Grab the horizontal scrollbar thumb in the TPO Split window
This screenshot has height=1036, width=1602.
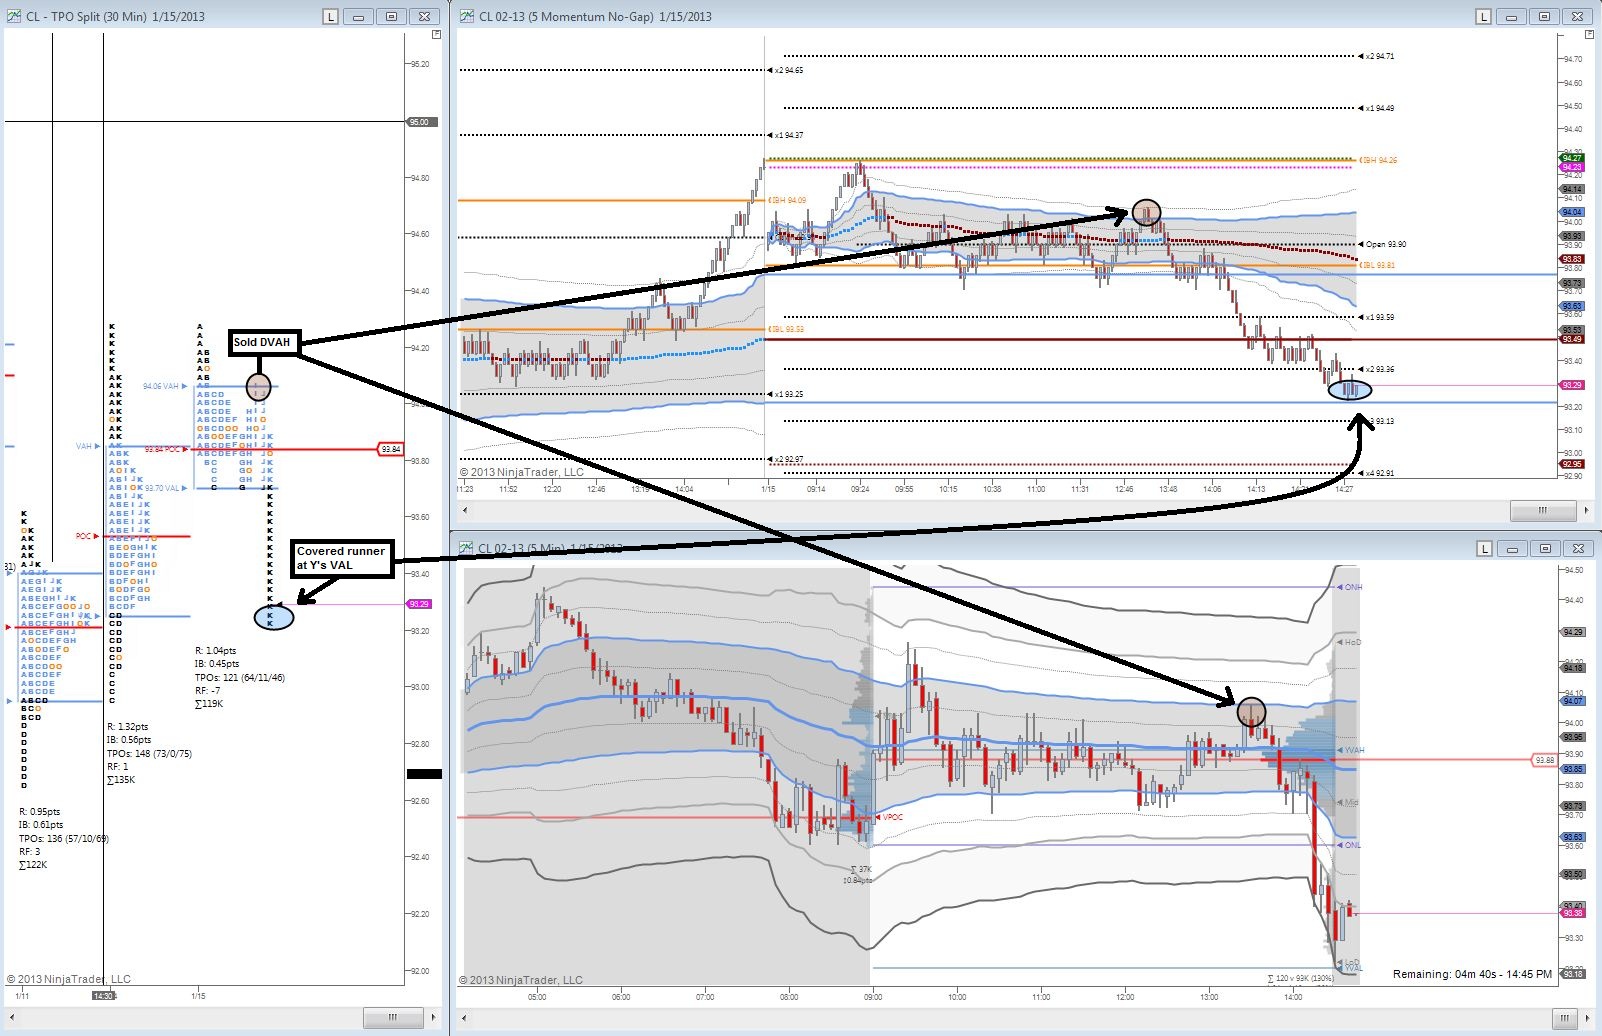[x=392, y=1017]
